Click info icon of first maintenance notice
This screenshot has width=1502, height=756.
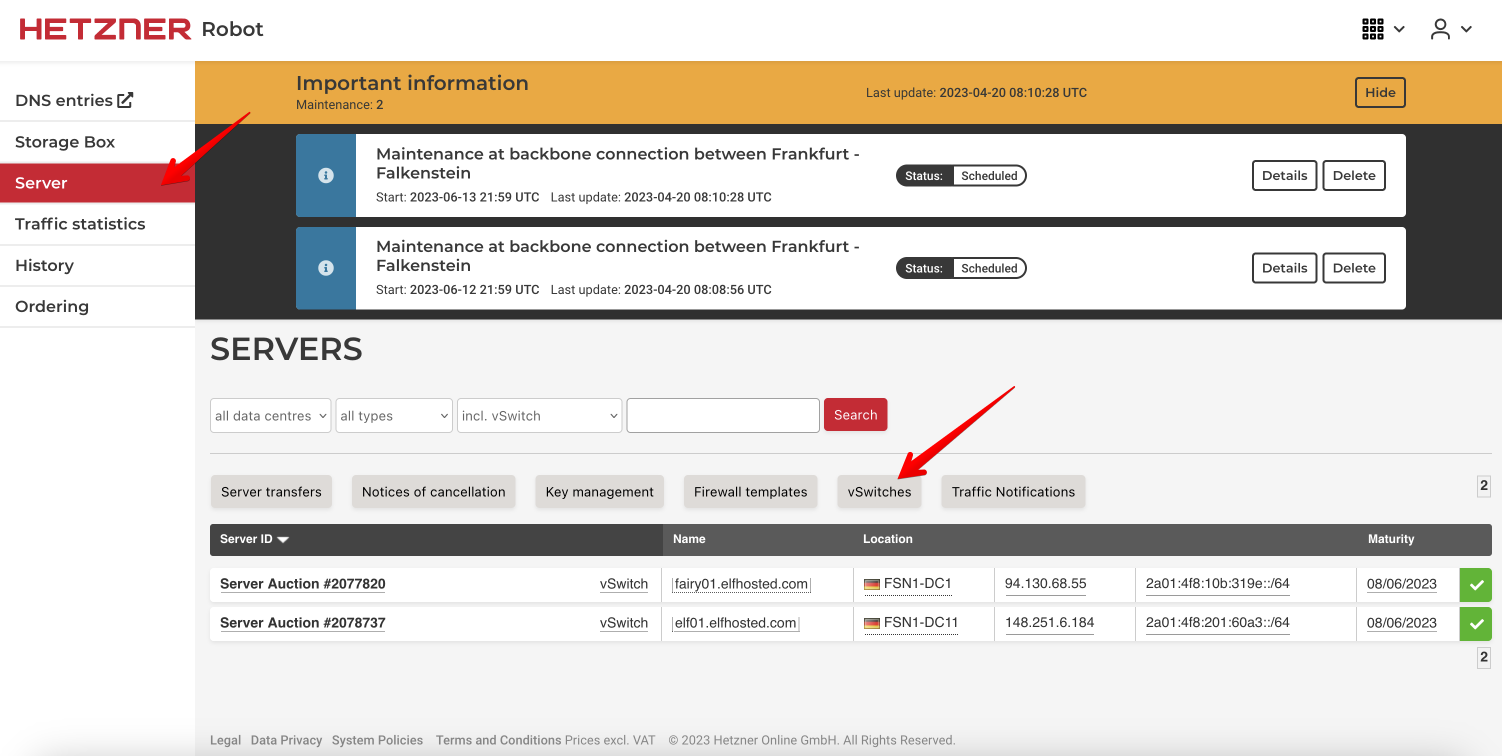(325, 176)
